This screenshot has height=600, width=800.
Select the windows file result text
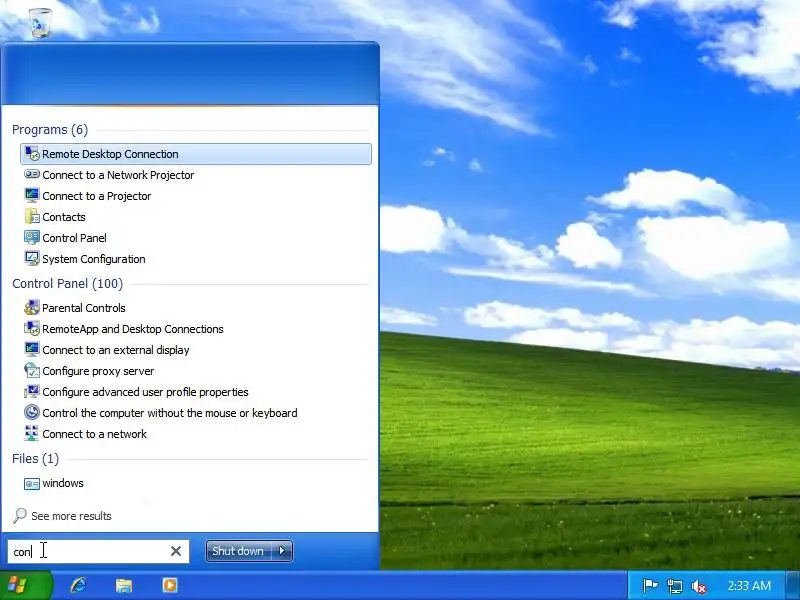63,483
